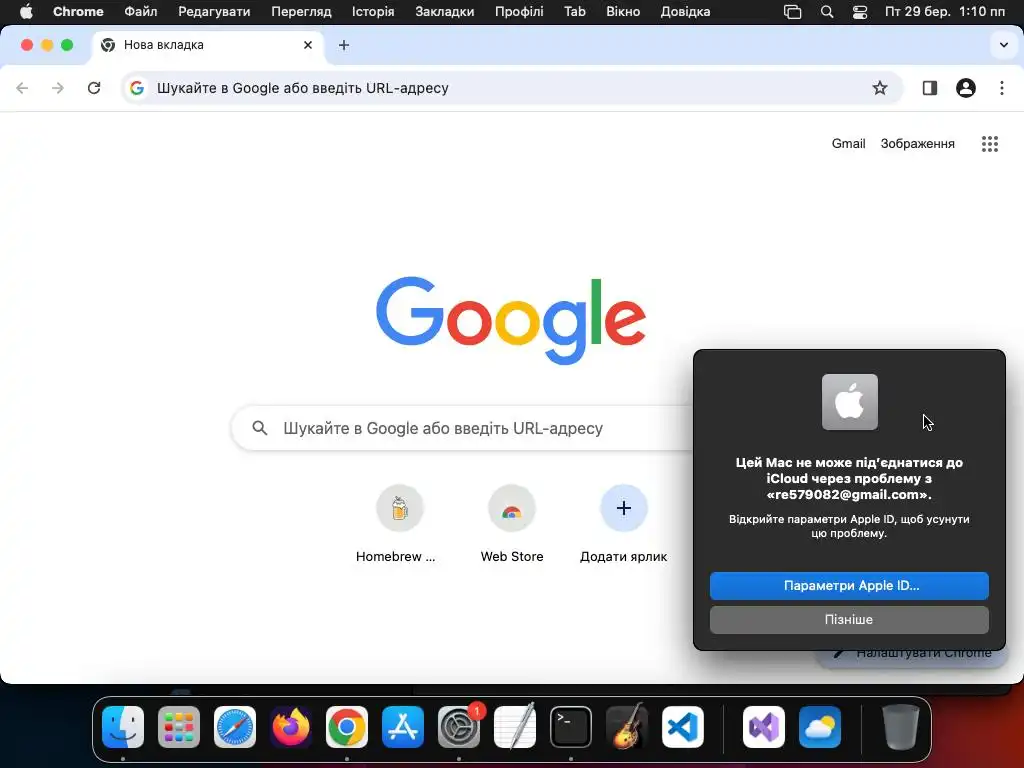Image resolution: width=1024 pixels, height=768 pixels.
Task: Open Launchpad from the Dock
Action: [x=179, y=727]
